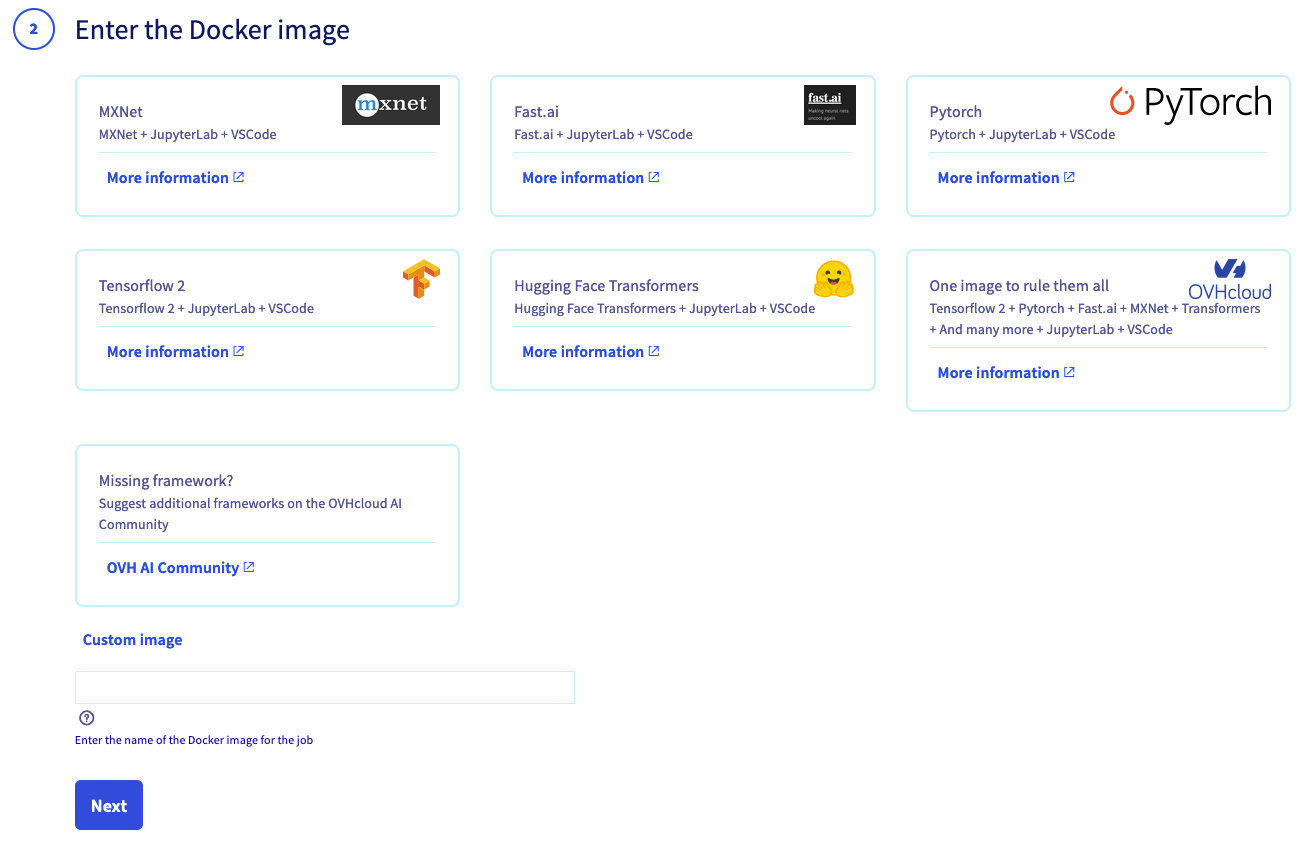Screen dimensions: 1315x841
Task: Click the Hugging Face emoji icon
Action: click(832, 279)
